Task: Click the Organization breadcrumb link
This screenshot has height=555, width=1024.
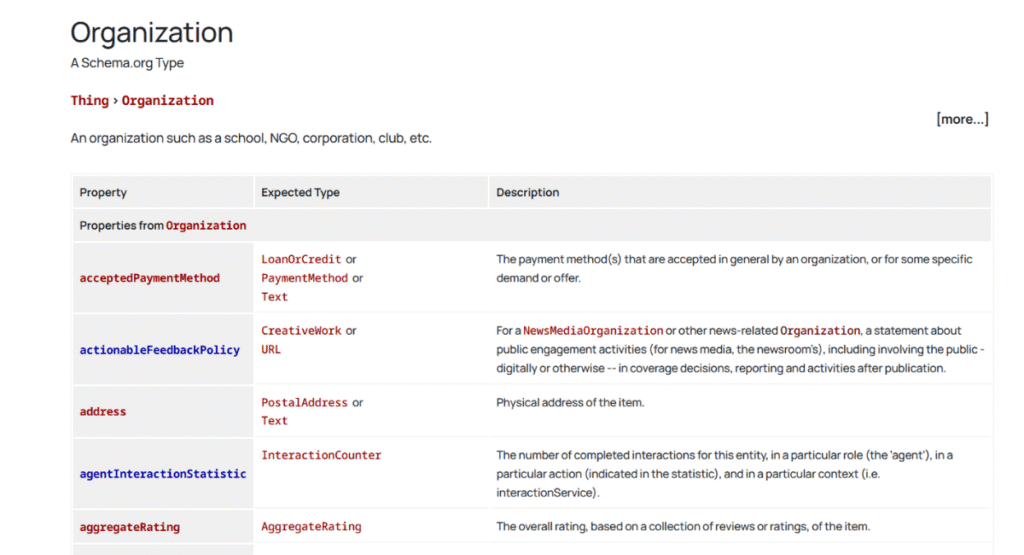Action: pyautogui.click(x=167, y=100)
